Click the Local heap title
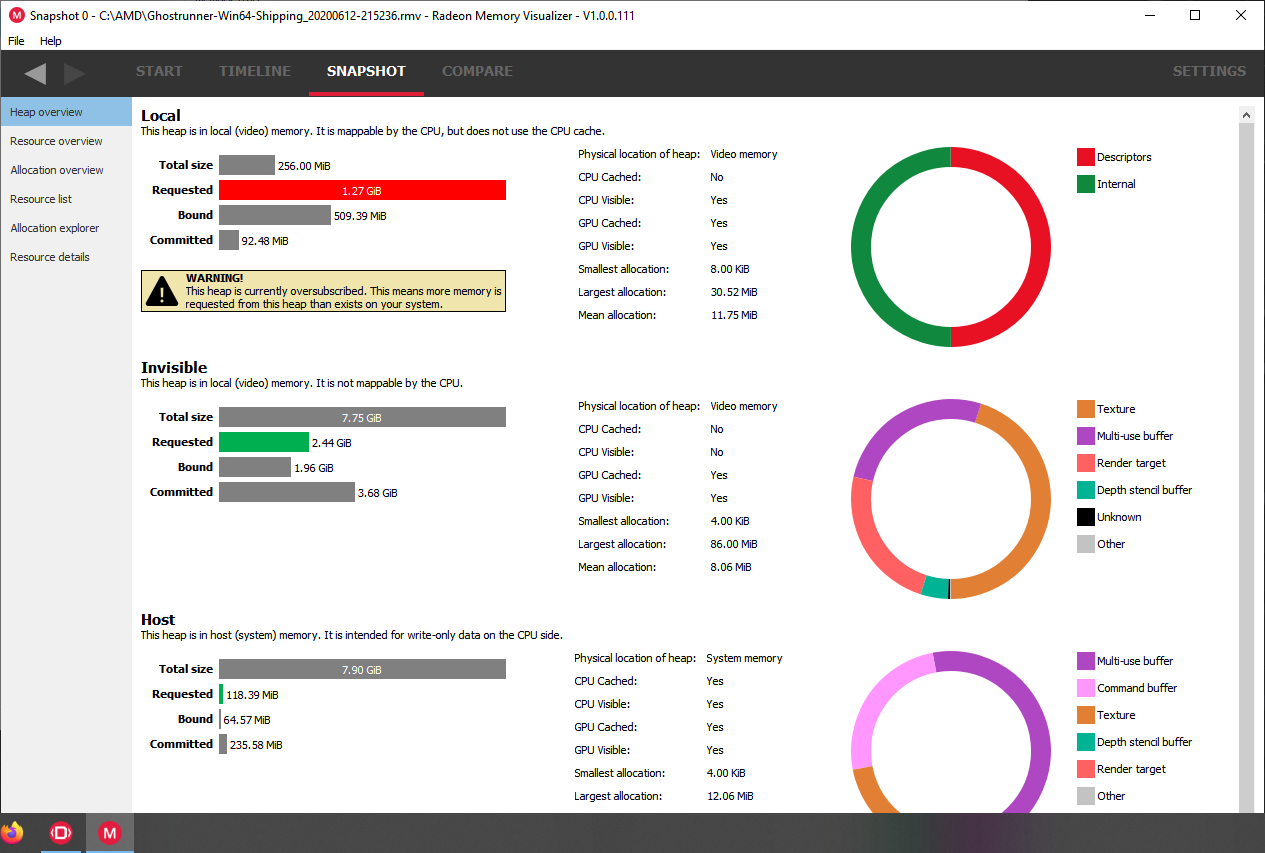This screenshot has width=1265, height=853. click(161, 116)
